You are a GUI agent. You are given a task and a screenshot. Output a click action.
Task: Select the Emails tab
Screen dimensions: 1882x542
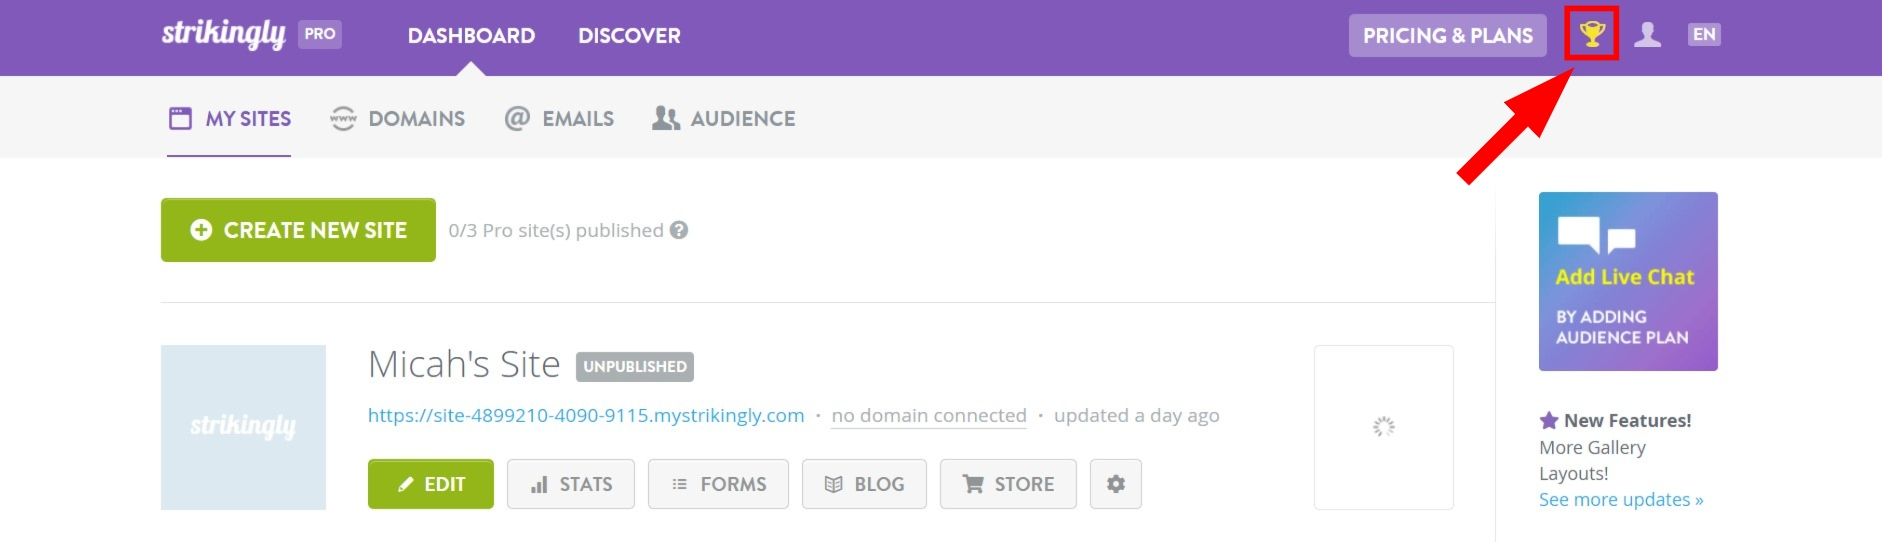(x=560, y=119)
